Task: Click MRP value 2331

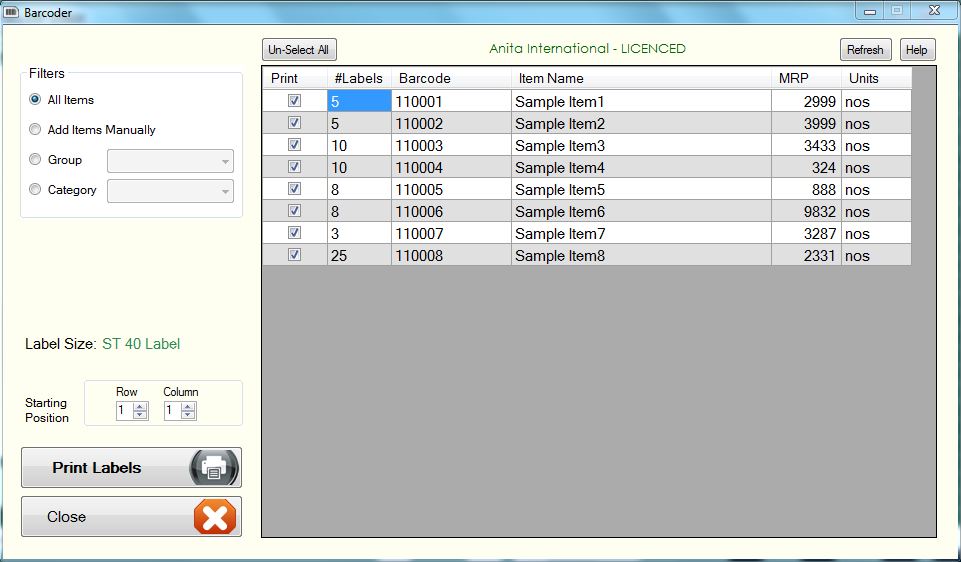Action: point(806,256)
